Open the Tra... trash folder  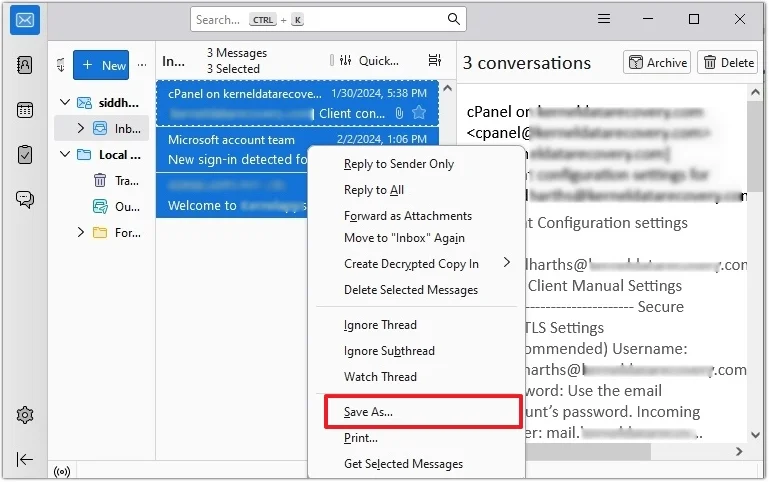pos(127,181)
